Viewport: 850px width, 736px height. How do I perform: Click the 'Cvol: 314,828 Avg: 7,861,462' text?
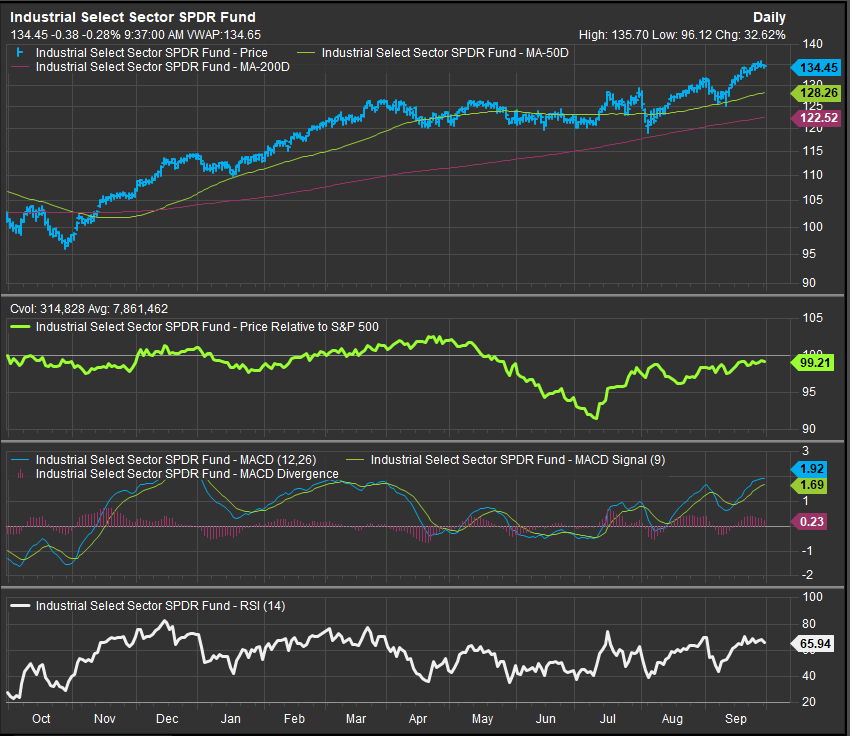tap(89, 309)
